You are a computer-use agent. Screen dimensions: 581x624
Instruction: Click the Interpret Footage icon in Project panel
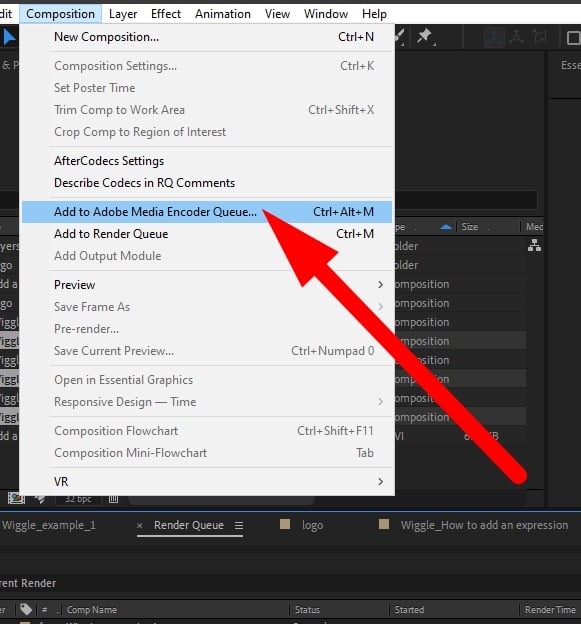[16, 498]
